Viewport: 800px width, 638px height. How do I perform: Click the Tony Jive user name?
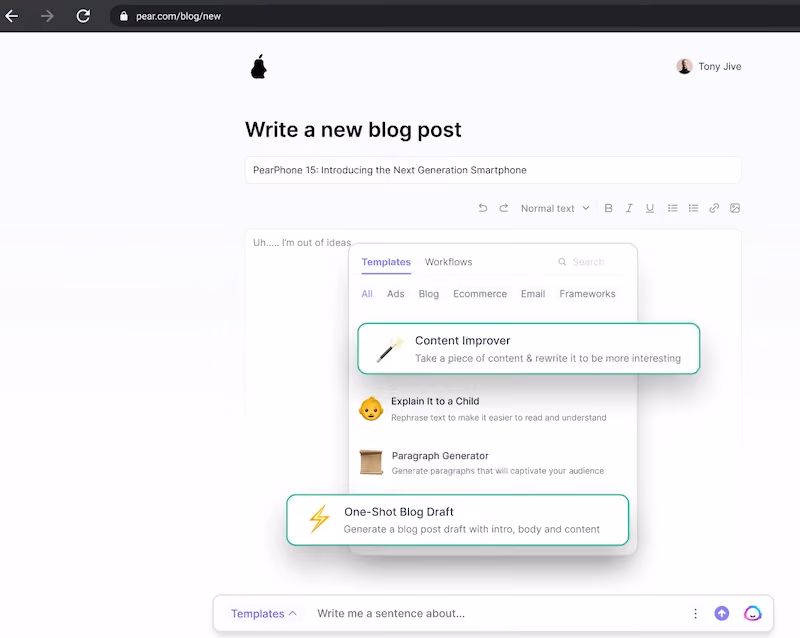[719, 66]
